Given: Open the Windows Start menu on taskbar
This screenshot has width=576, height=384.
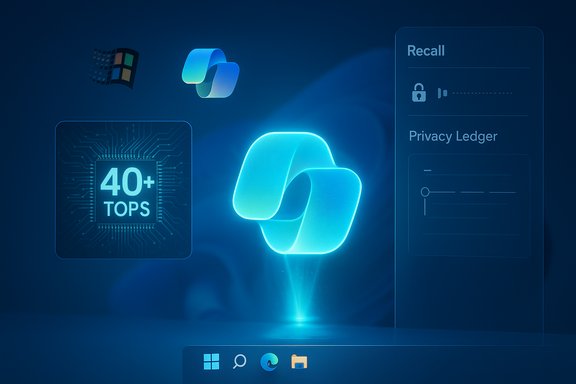Looking at the screenshot, I should tap(211, 362).
